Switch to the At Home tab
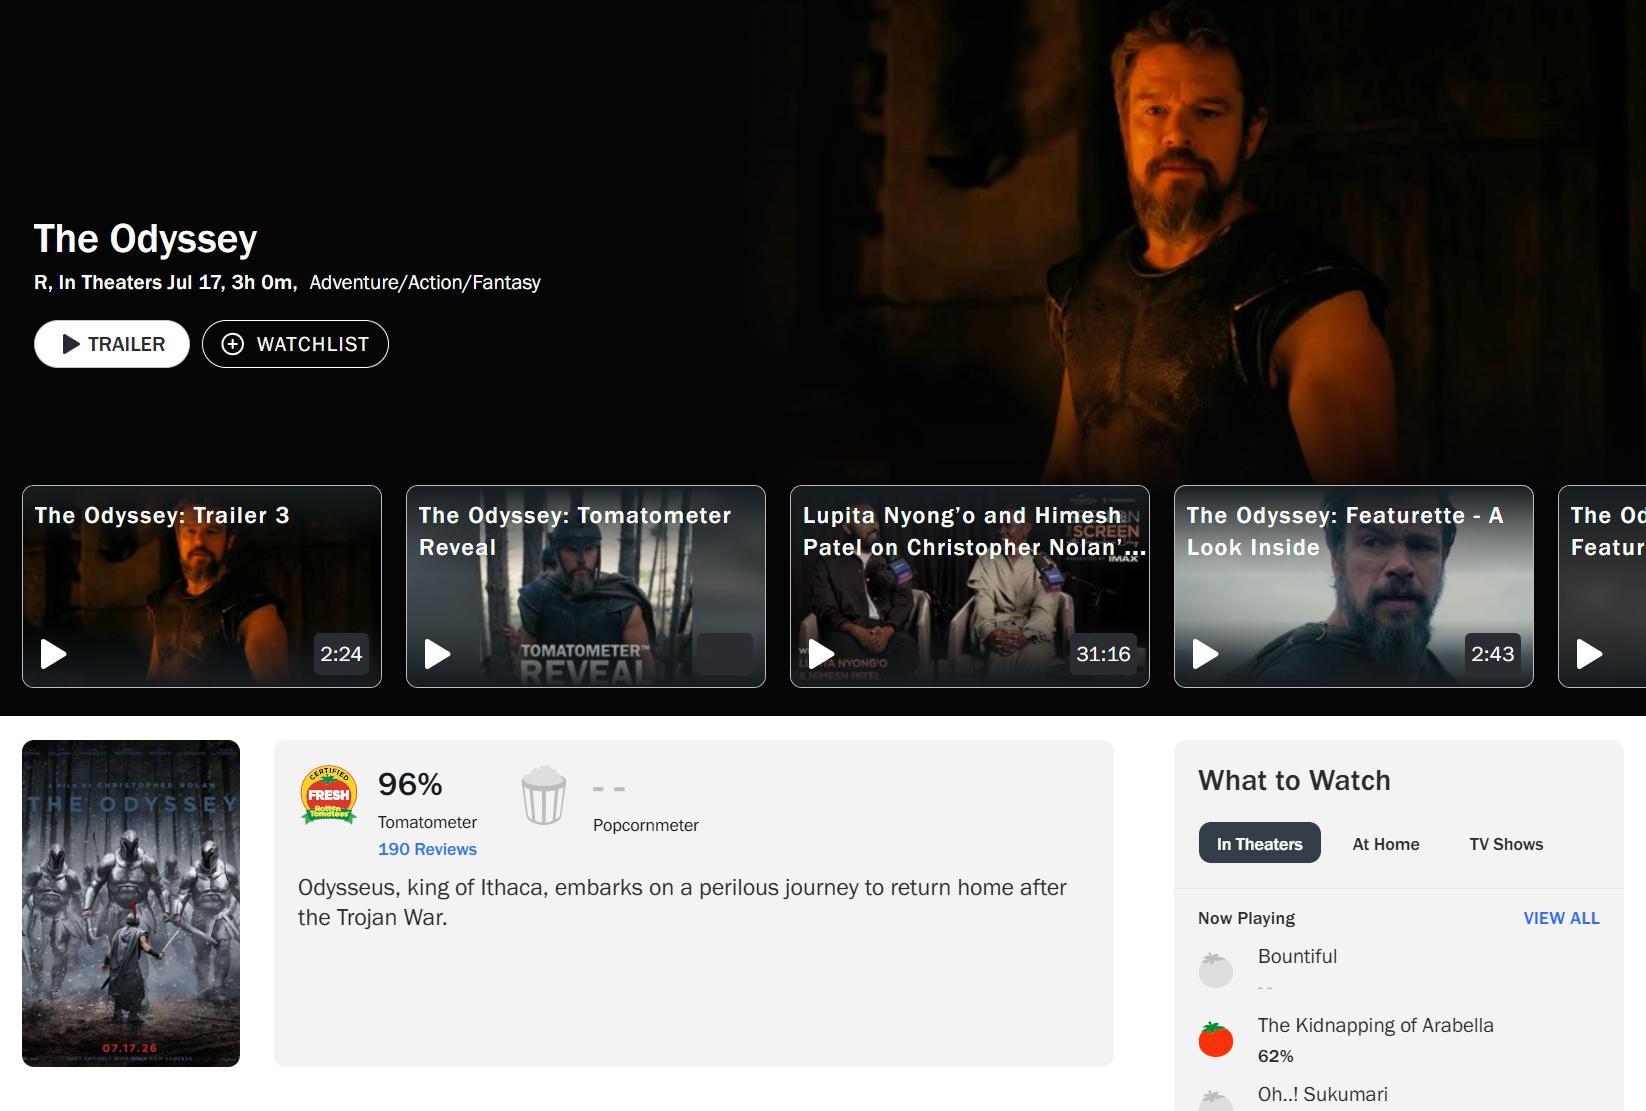This screenshot has height=1111, width=1646. click(x=1385, y=844)
